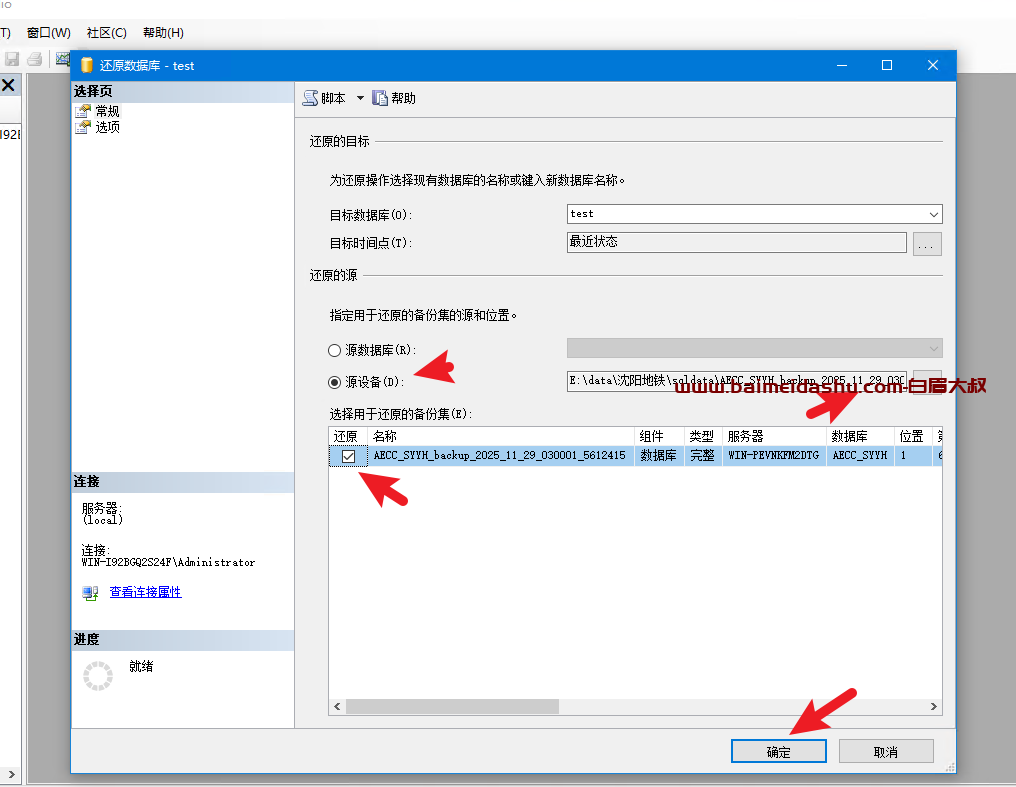The height and width of the screenshot is (787, 1016).
Task: Select the 常规 page icon
Action: [x=83, y=112]
